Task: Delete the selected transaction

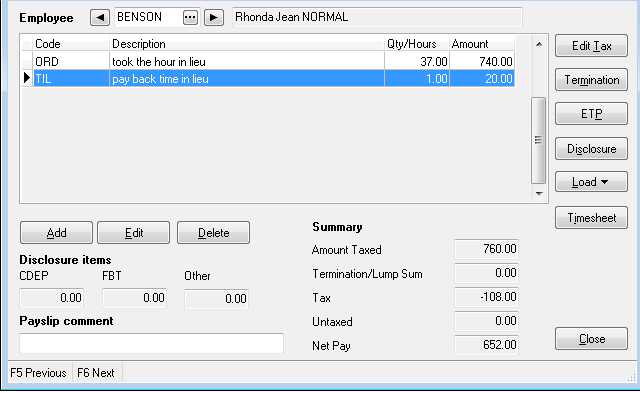Action: click(x=213, y=233)
